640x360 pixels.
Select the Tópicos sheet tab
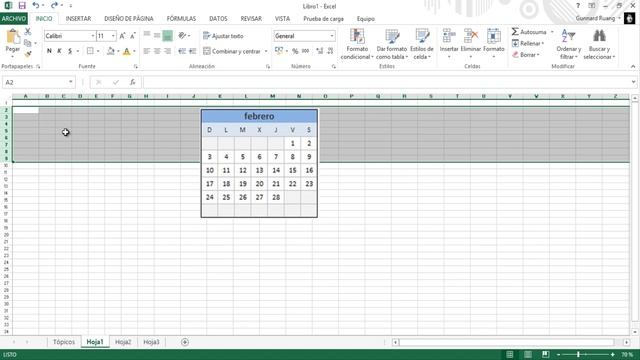point(64,342)
